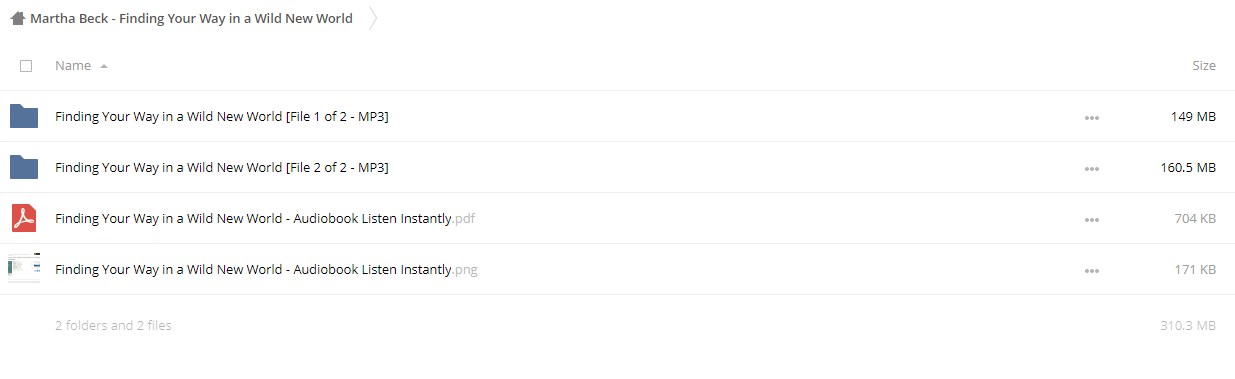Viewport: 1235px width, 379px height.
Task: Click the breadcrumb chevron separator
Action: [373, 18]
